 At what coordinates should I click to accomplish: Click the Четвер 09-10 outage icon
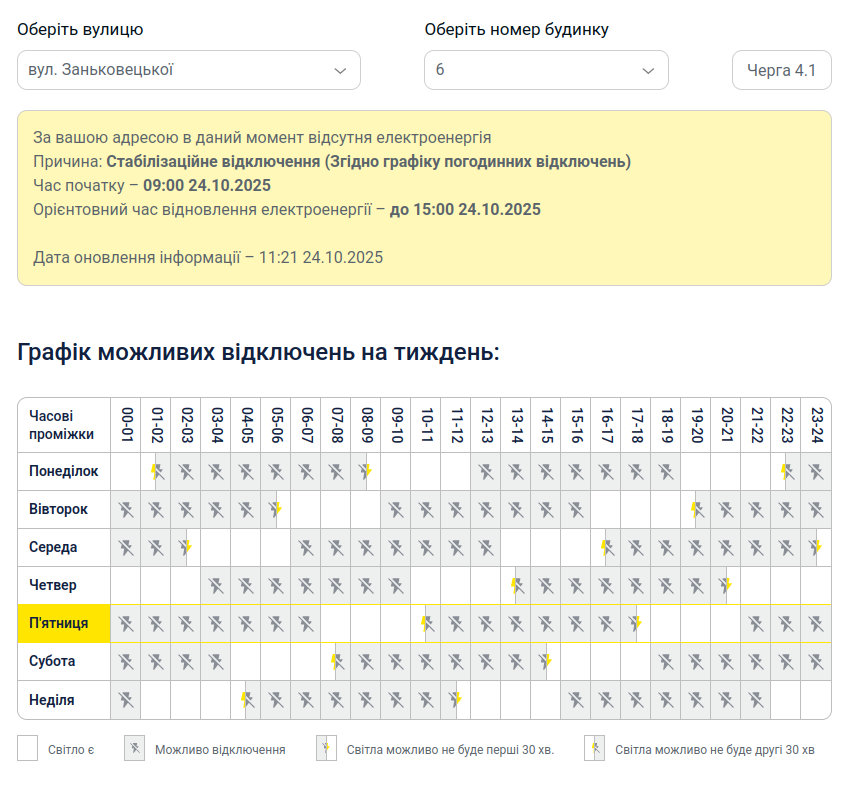pyautogui.click(x=396, y=586)
